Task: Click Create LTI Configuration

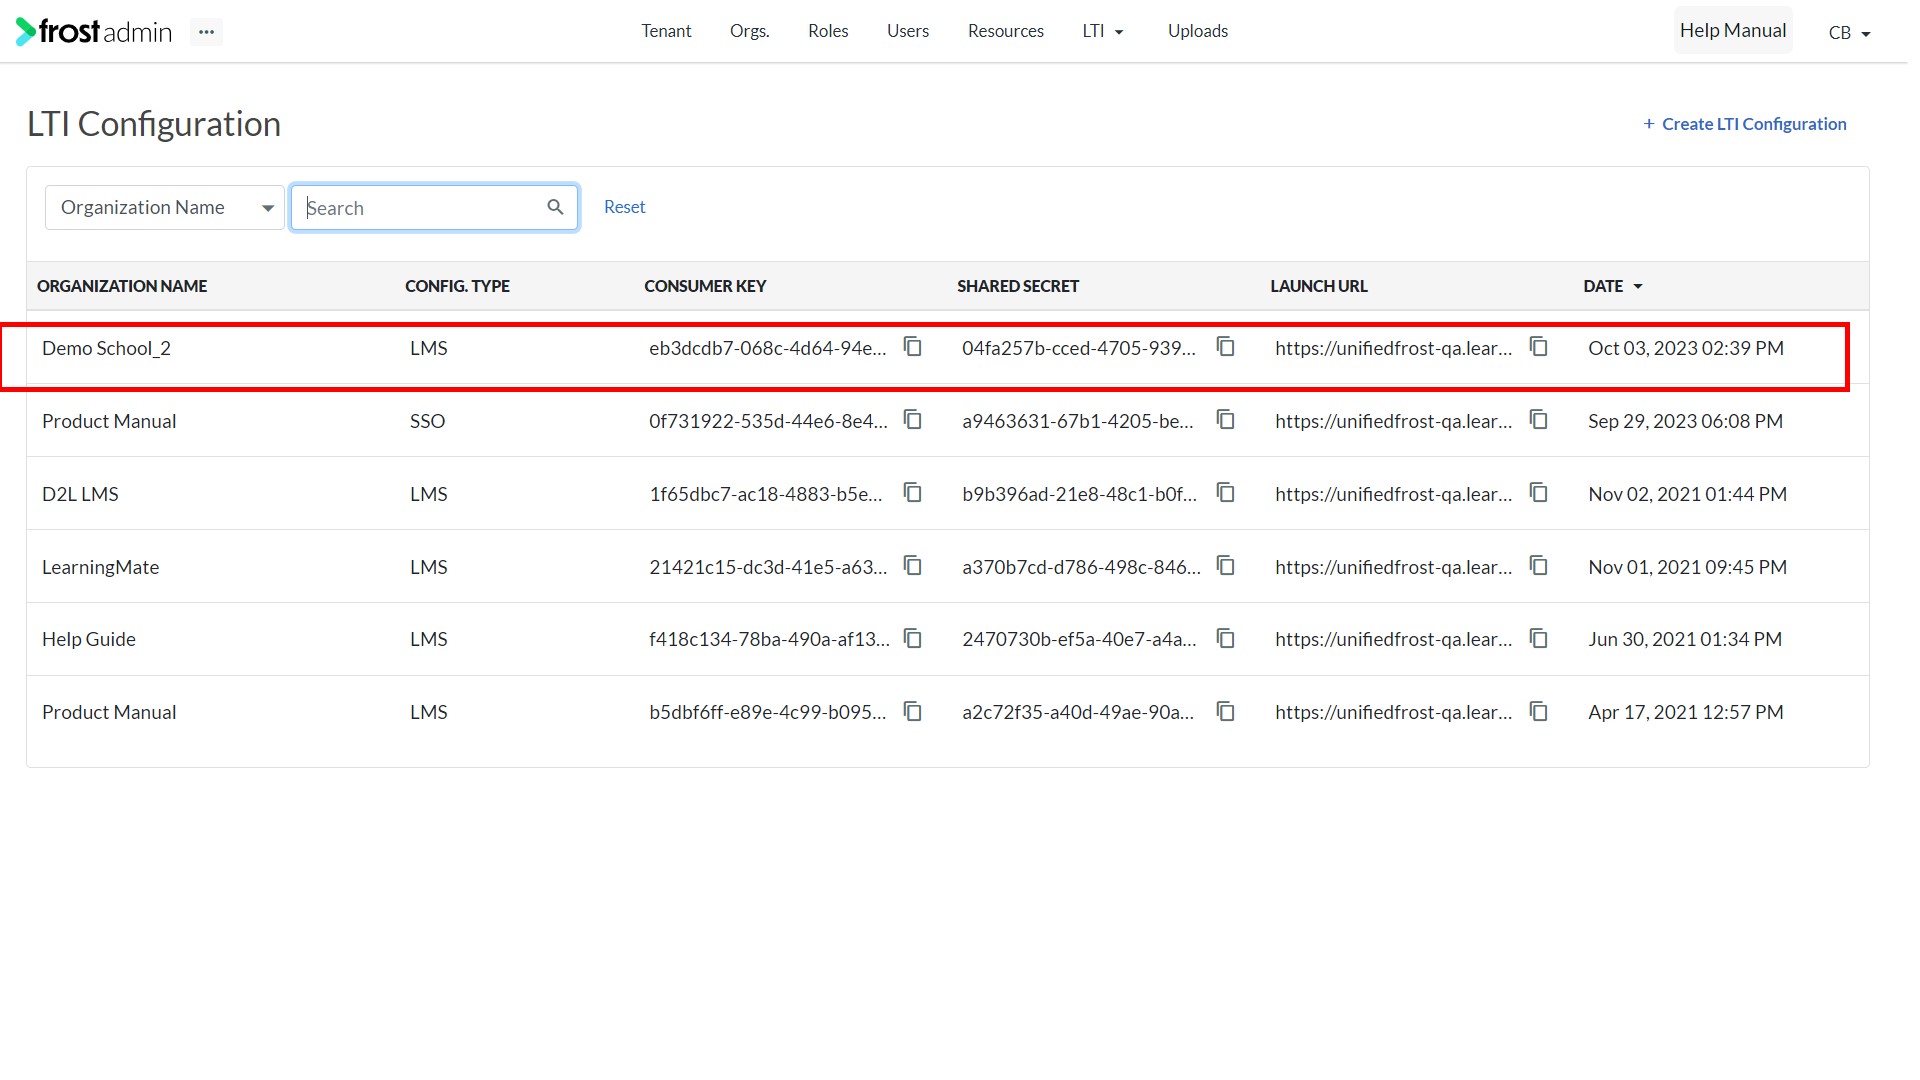Action: point(1744,124)
